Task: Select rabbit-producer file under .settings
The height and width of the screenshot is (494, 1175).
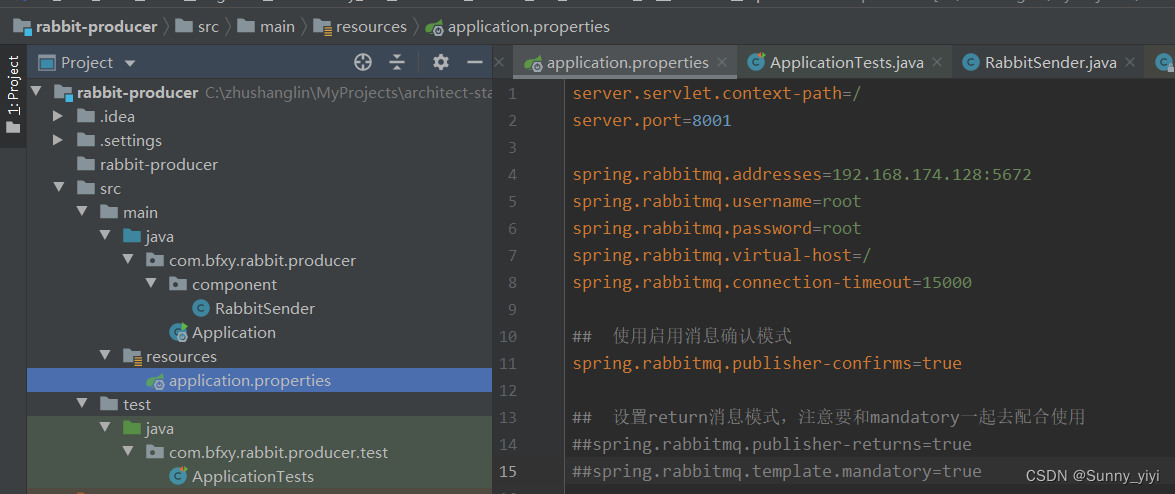Action: 159,164
